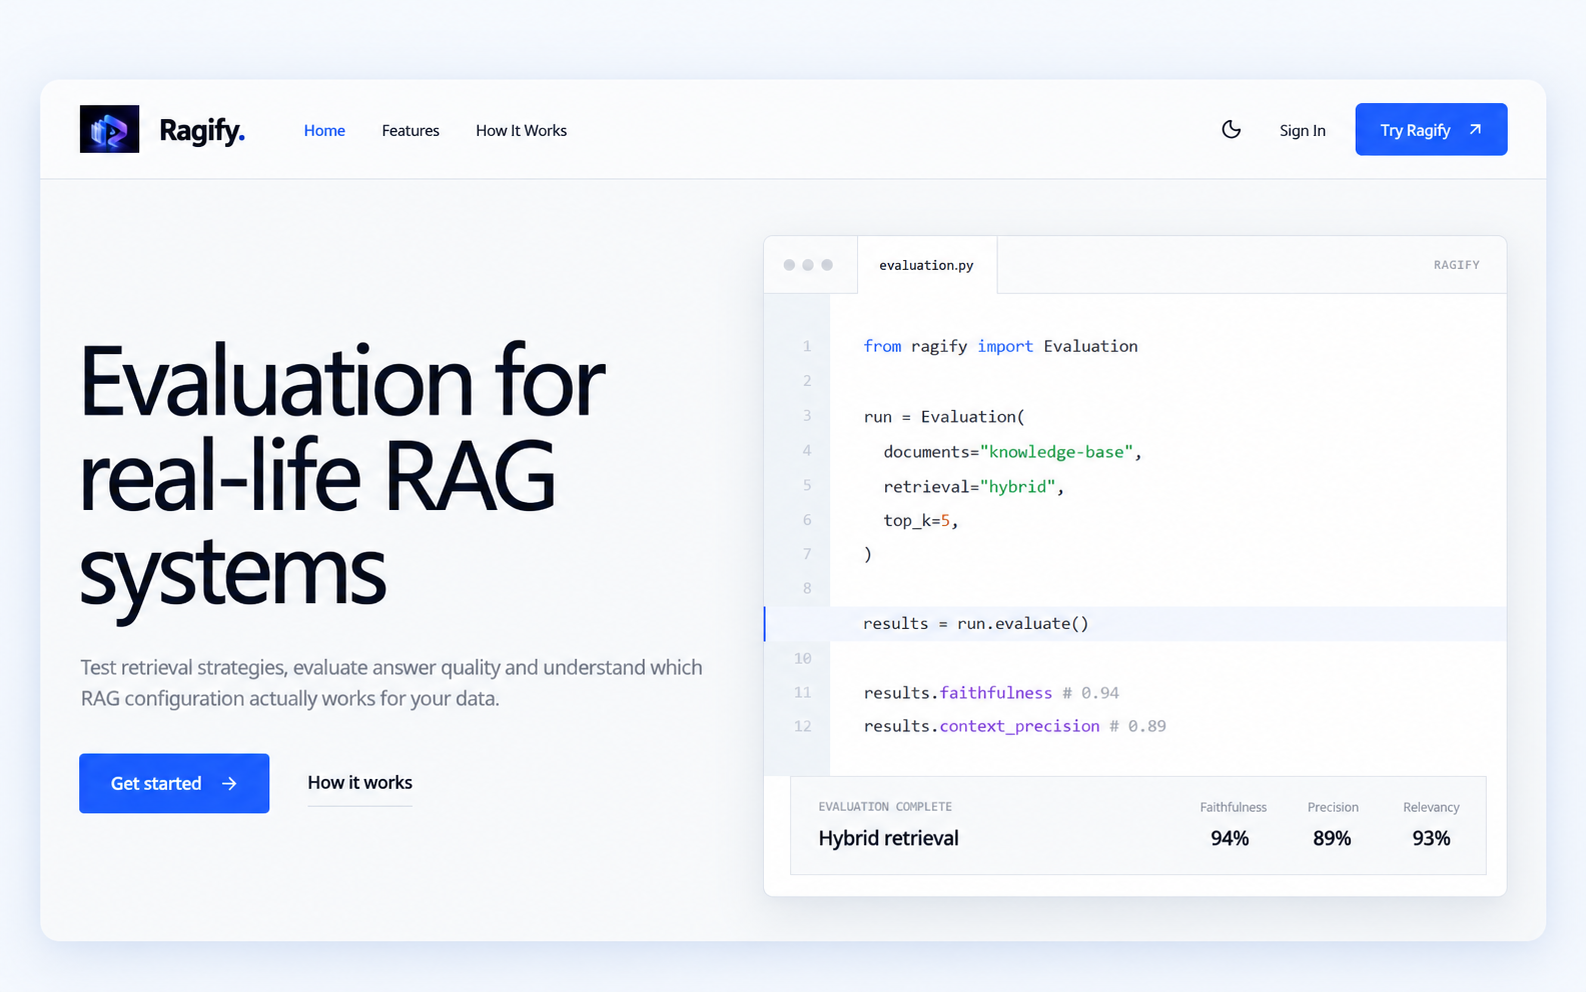
Task: Click the 'Test retrieval strategies' description paragraph
Action: point(391,682)
